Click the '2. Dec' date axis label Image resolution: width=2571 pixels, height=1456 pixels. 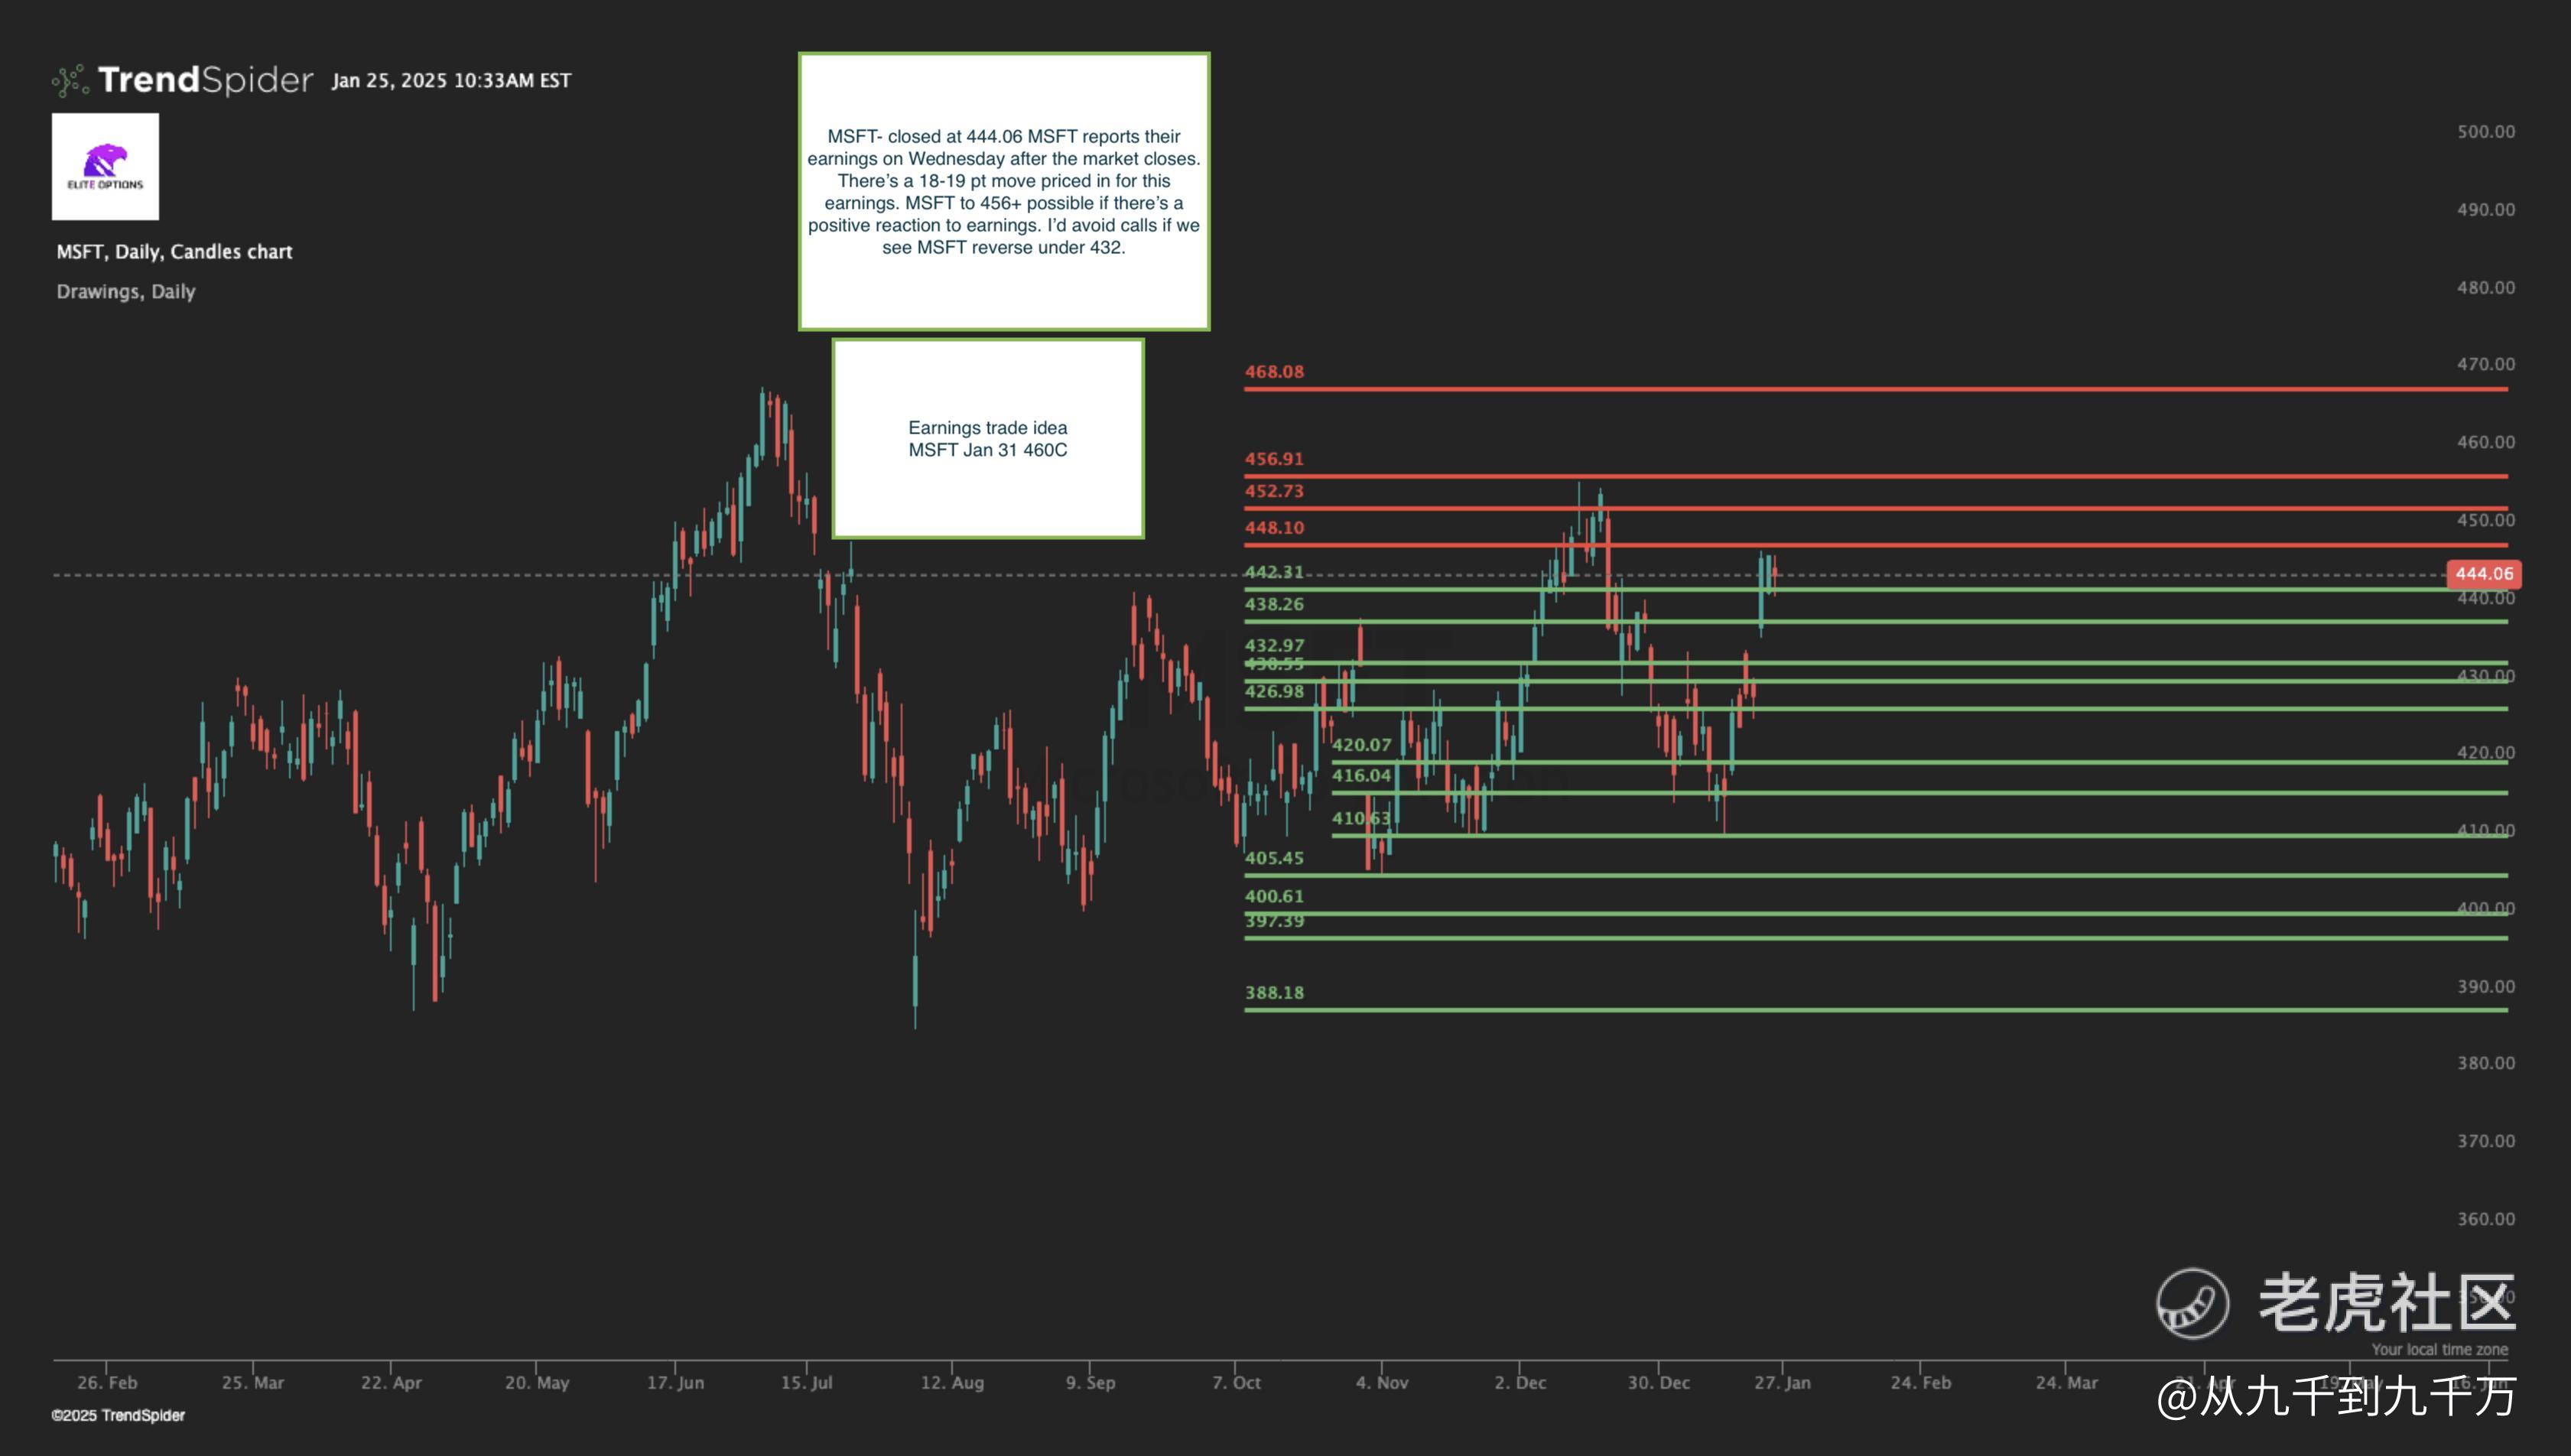pos(1520,1383)
